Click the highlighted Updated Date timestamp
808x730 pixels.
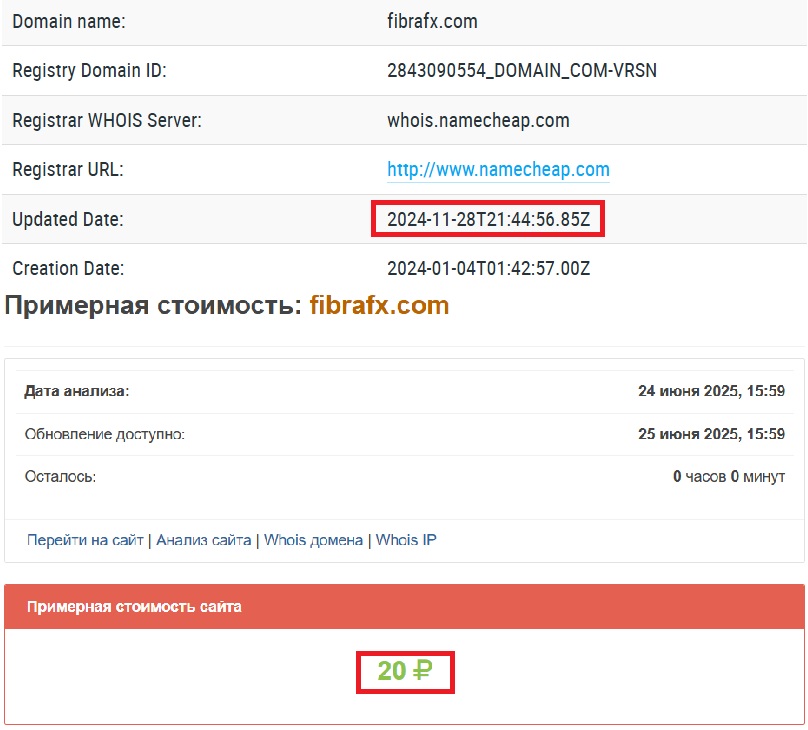point(488,219)
